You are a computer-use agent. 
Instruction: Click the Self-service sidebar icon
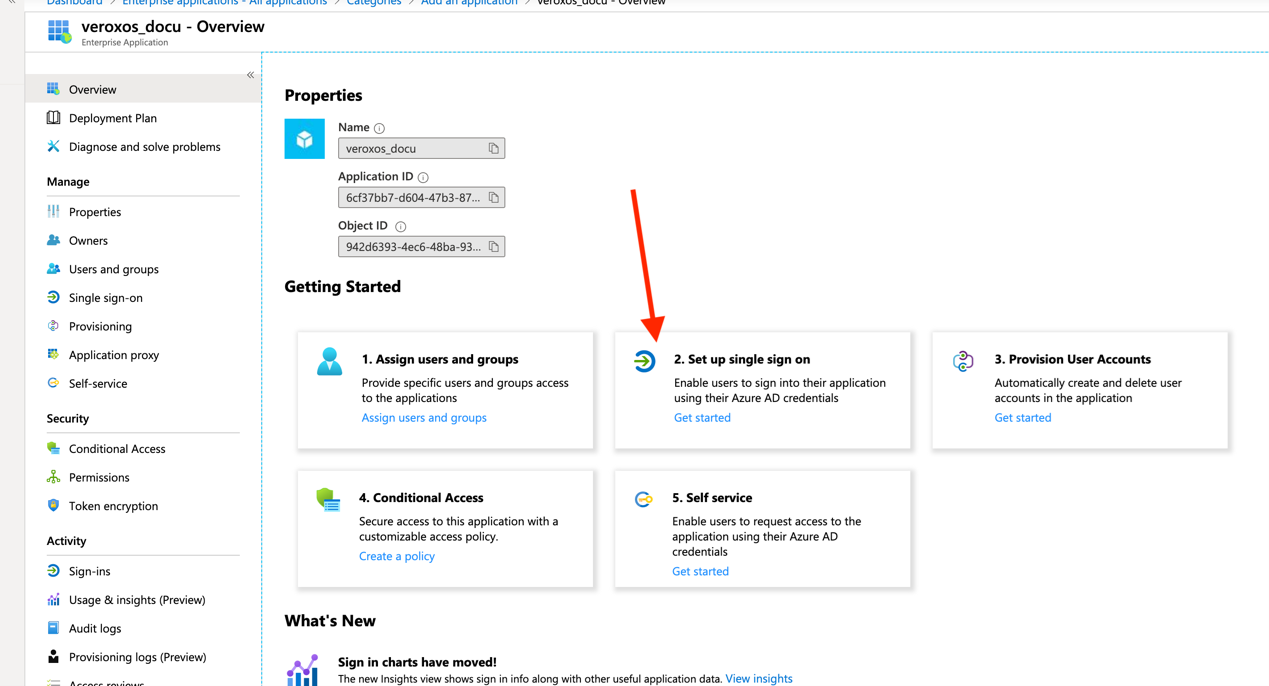54,383
